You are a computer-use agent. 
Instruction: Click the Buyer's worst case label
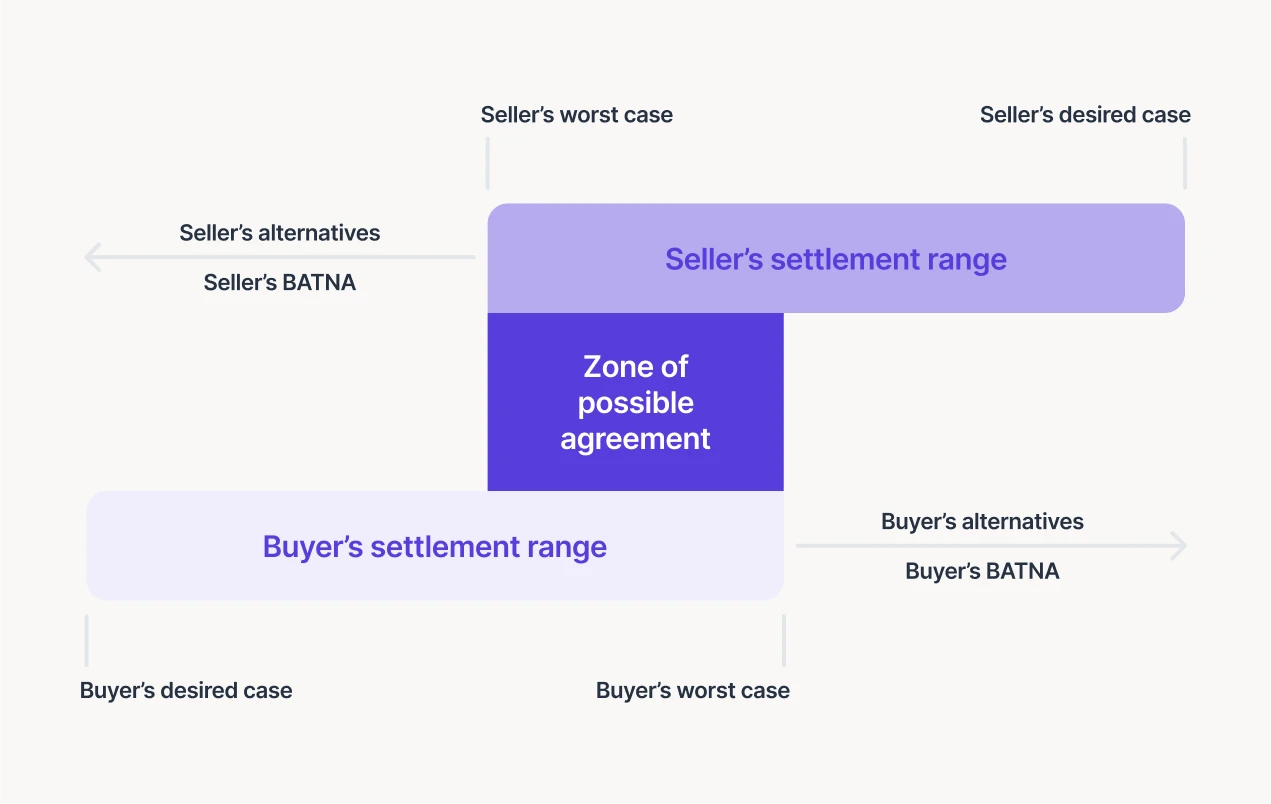click(x=693, y=691)
